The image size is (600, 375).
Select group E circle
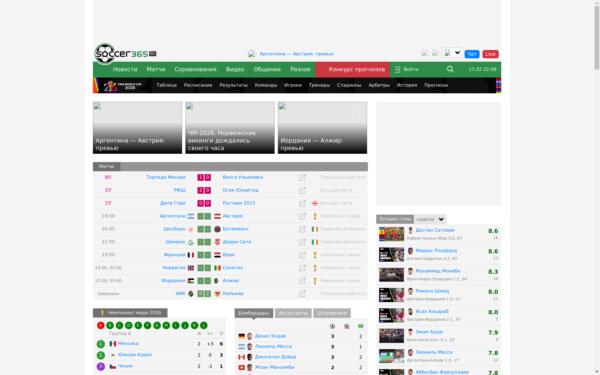138,325
